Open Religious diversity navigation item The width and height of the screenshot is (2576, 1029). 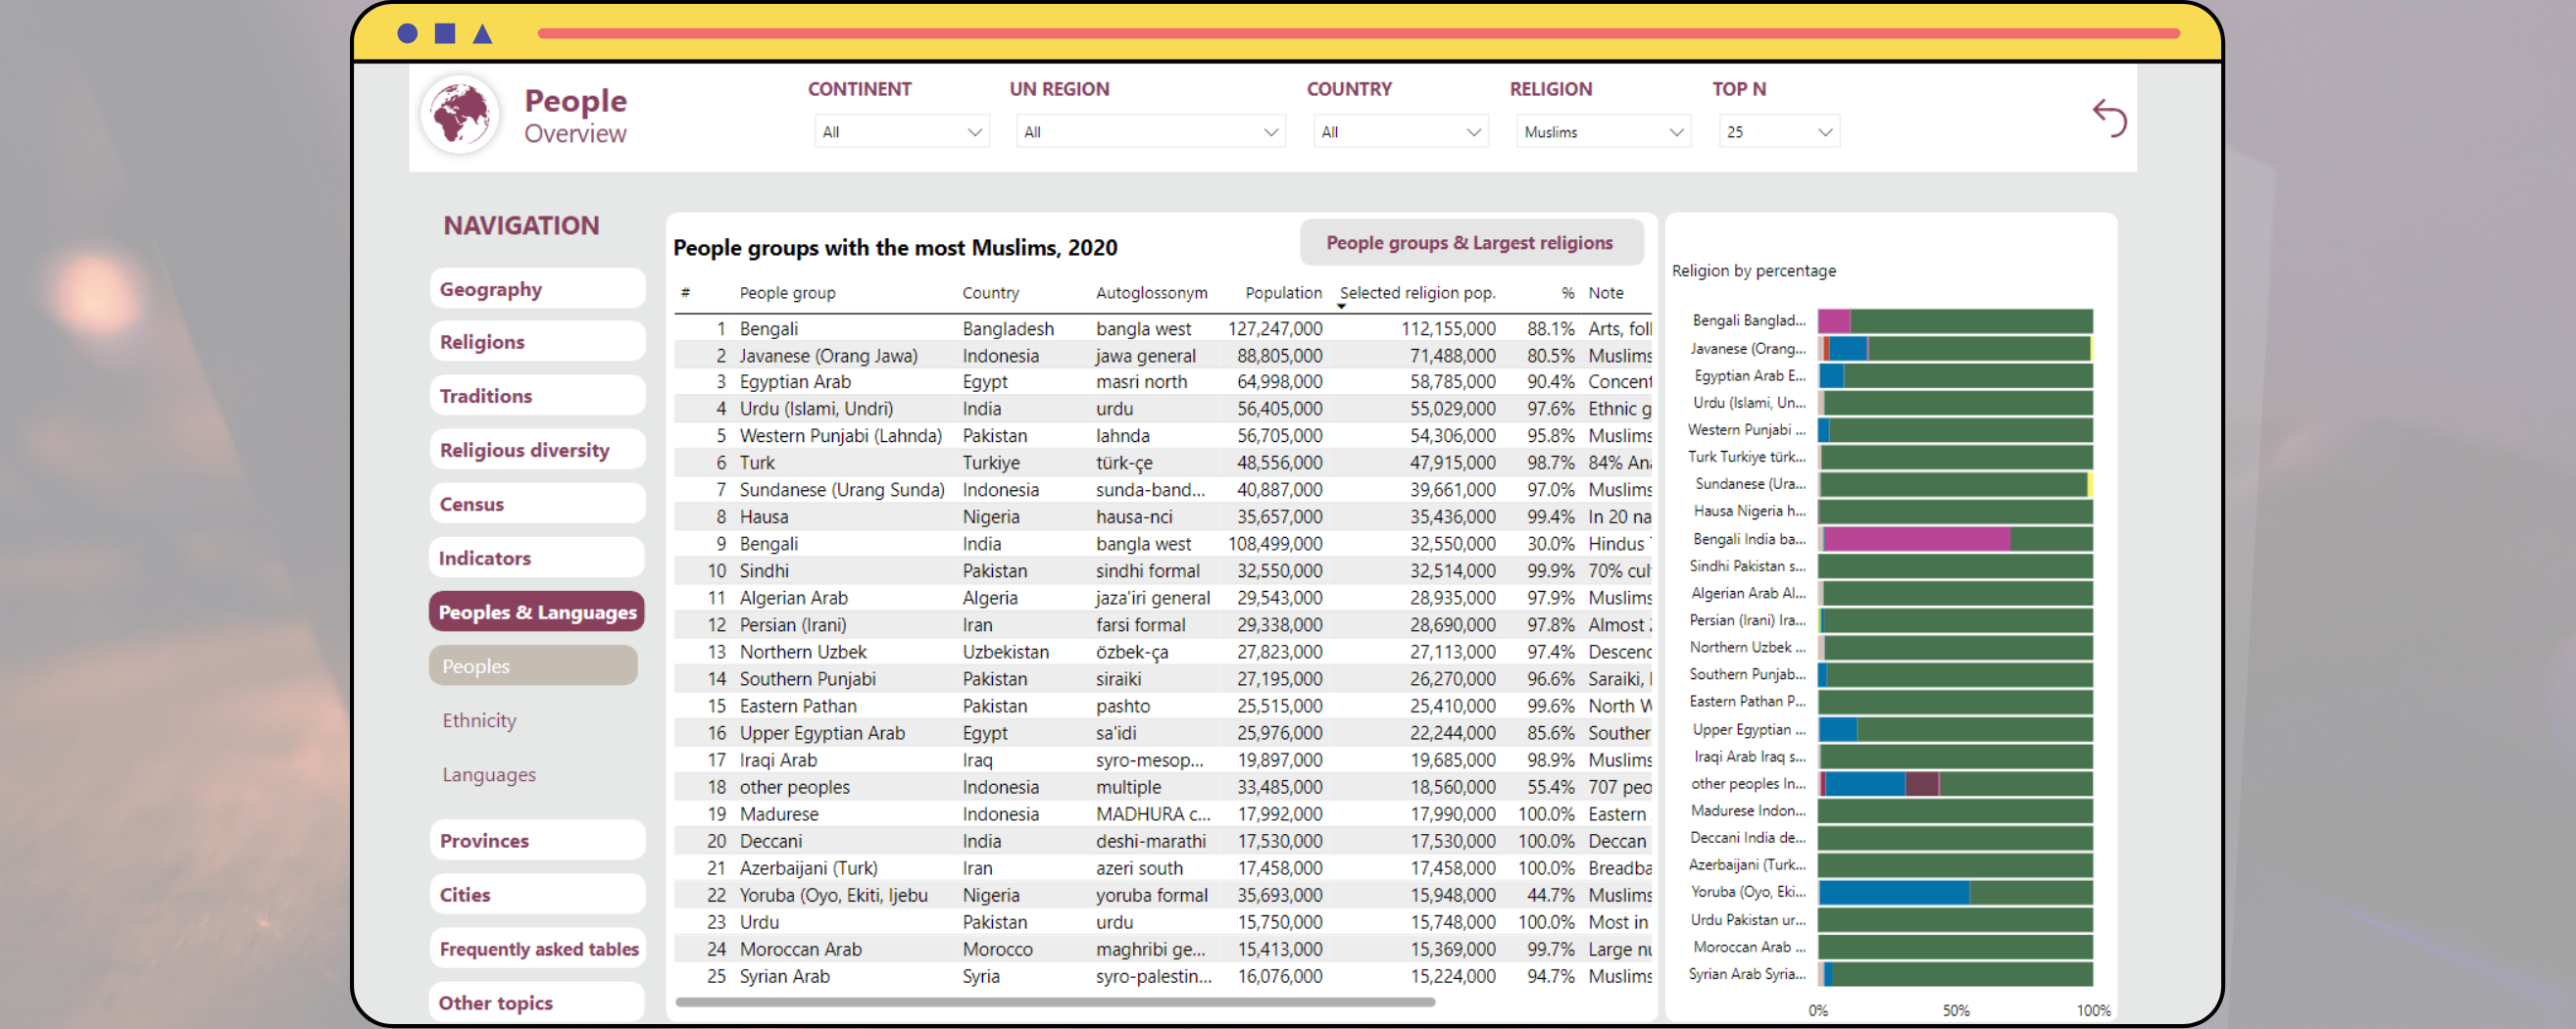pyautogui.click(x=537, y=450)
